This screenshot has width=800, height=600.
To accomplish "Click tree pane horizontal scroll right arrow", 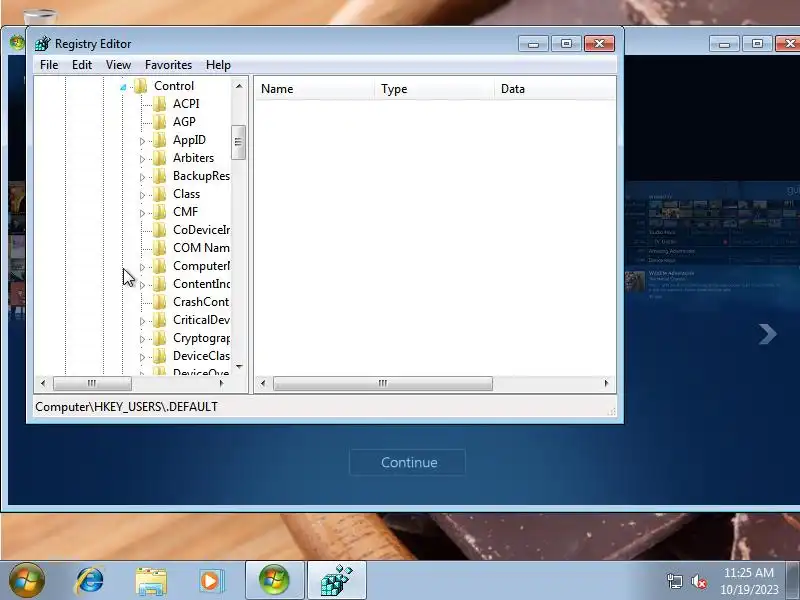I will (221, 383).
